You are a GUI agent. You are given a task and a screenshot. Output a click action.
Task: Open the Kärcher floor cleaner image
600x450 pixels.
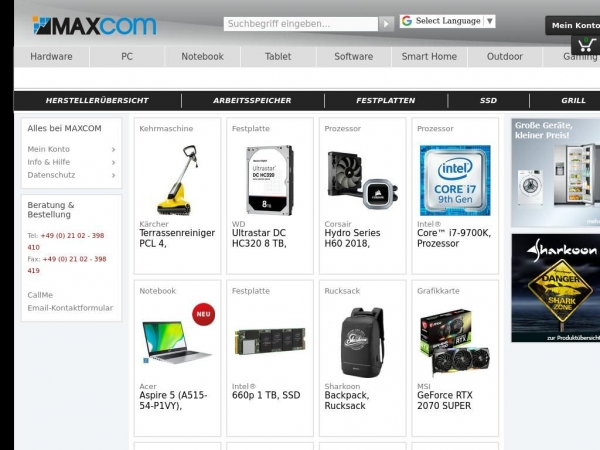178,180
